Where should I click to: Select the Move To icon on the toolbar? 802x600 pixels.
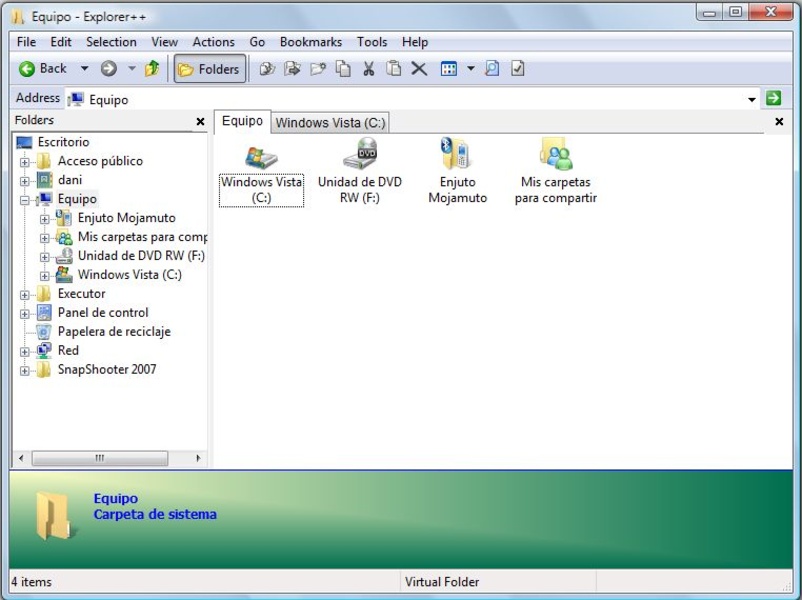point(293,68)
